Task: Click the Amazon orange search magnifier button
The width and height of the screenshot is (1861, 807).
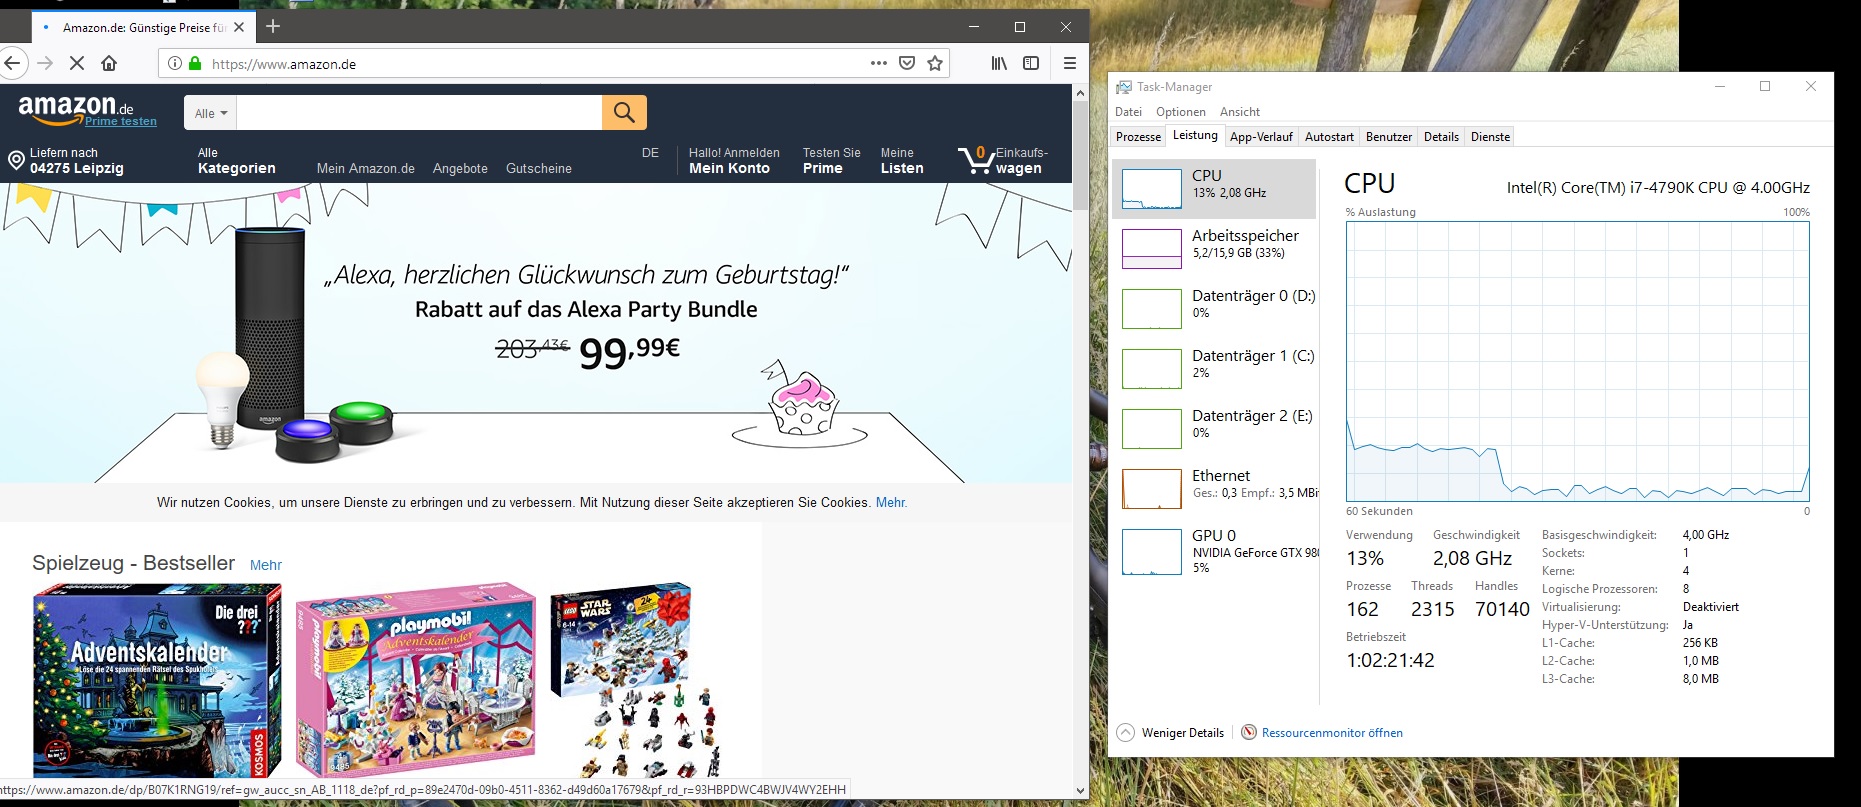Action: (x=624, y=112)
